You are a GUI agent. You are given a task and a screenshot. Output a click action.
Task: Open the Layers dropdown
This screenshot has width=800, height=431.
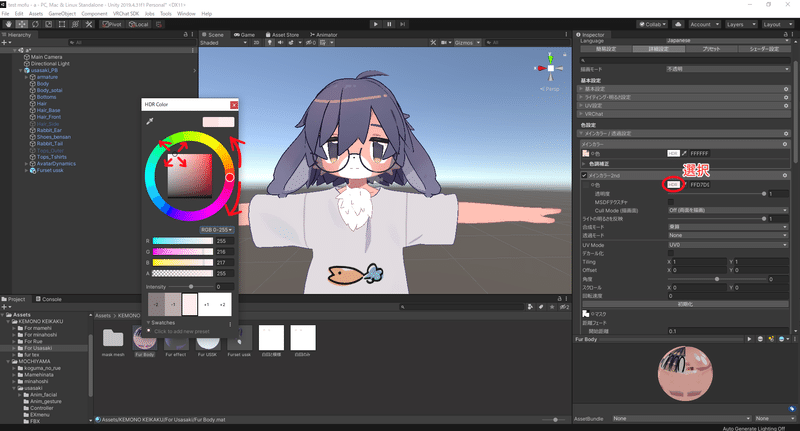point(741,24)
